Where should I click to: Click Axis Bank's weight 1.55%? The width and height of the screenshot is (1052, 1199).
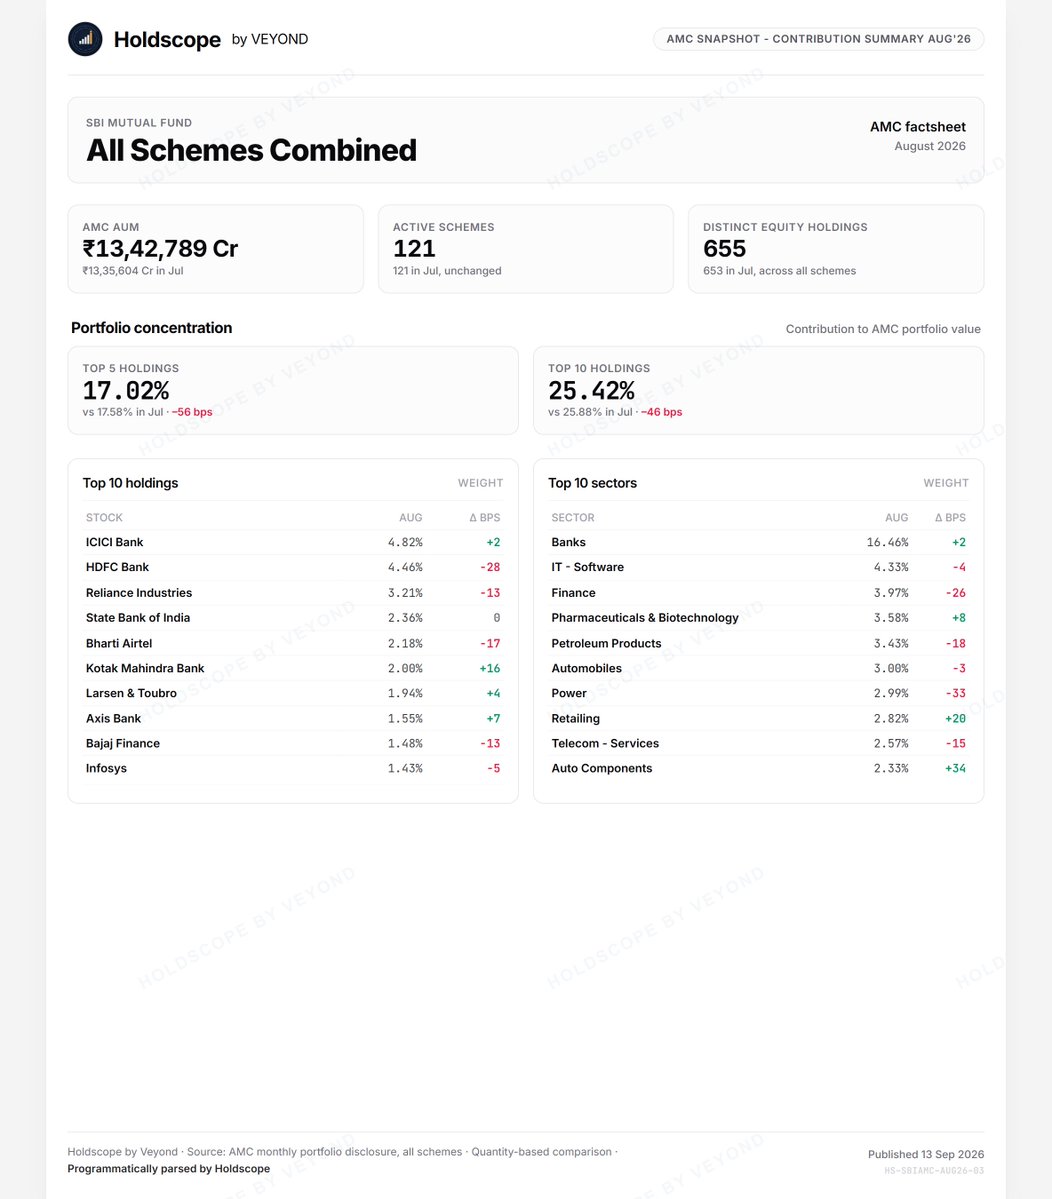click(x=405, y=719)
